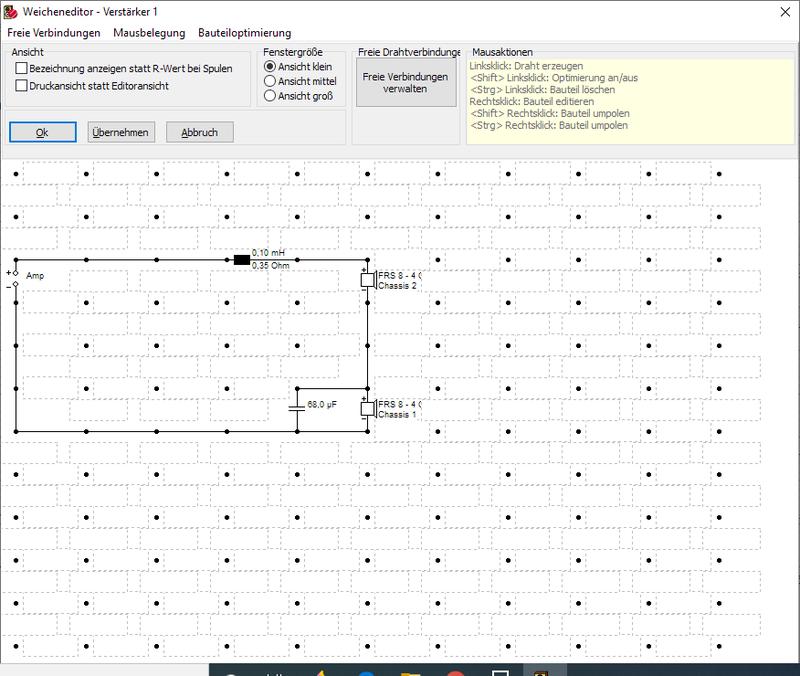Image resolution: width=800 pixels, height=676 pixels.
Task: Expand the Bauteiloptimierung menu
Action: 244,33
